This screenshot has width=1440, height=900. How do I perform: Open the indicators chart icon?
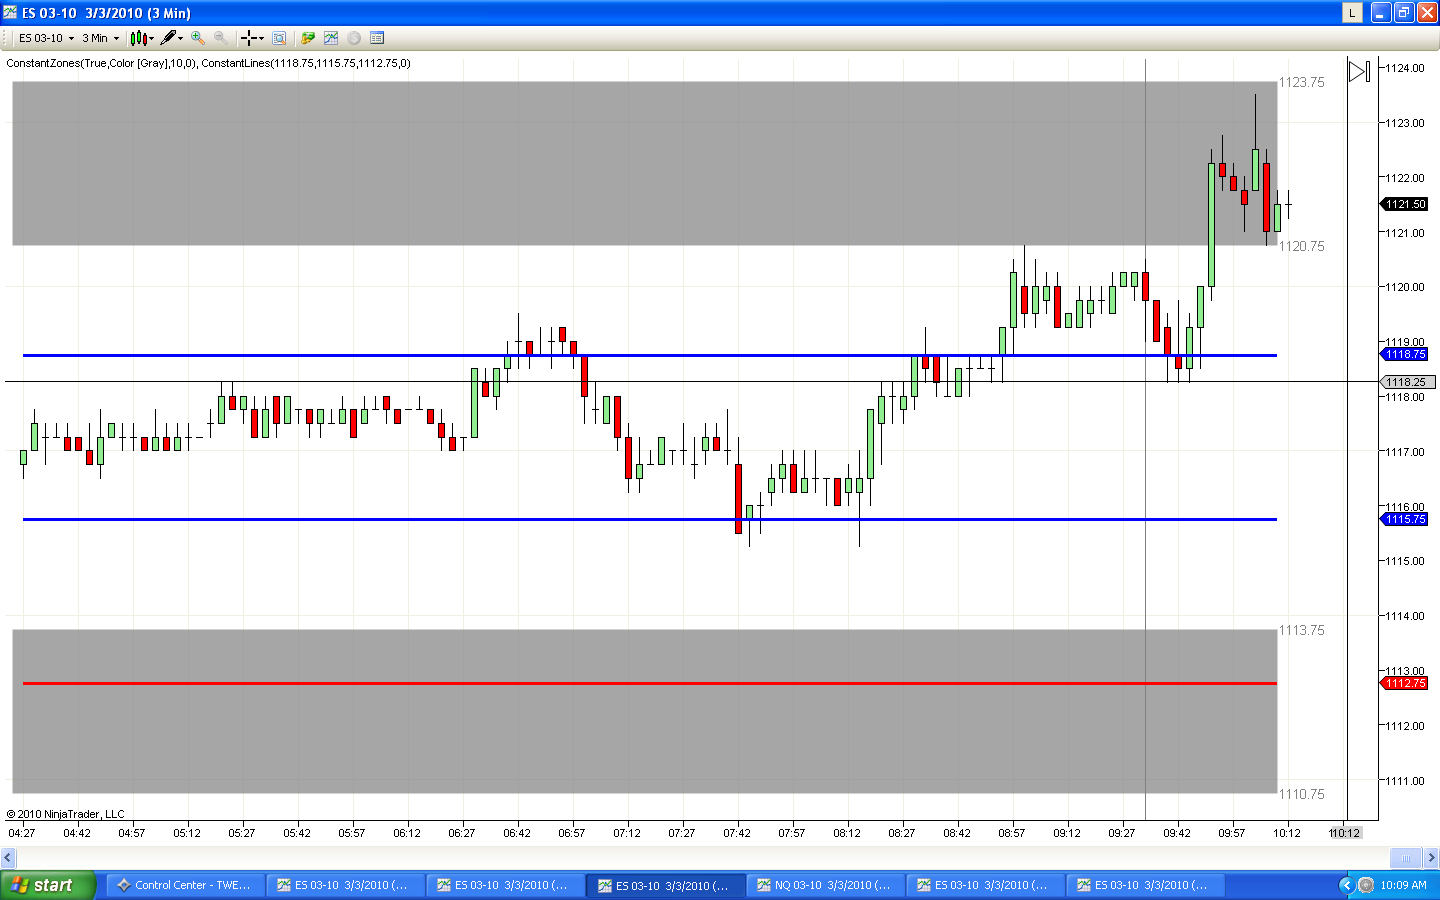point(331,38)
